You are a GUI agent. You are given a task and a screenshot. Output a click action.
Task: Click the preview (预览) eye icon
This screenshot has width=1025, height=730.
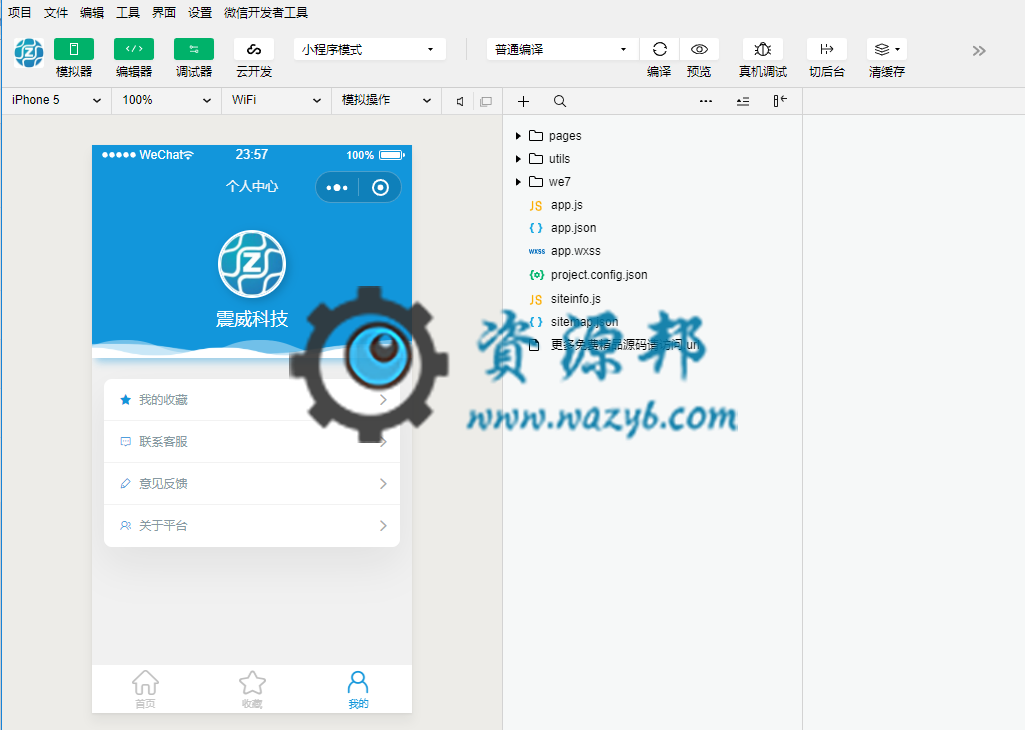point(699,49)
